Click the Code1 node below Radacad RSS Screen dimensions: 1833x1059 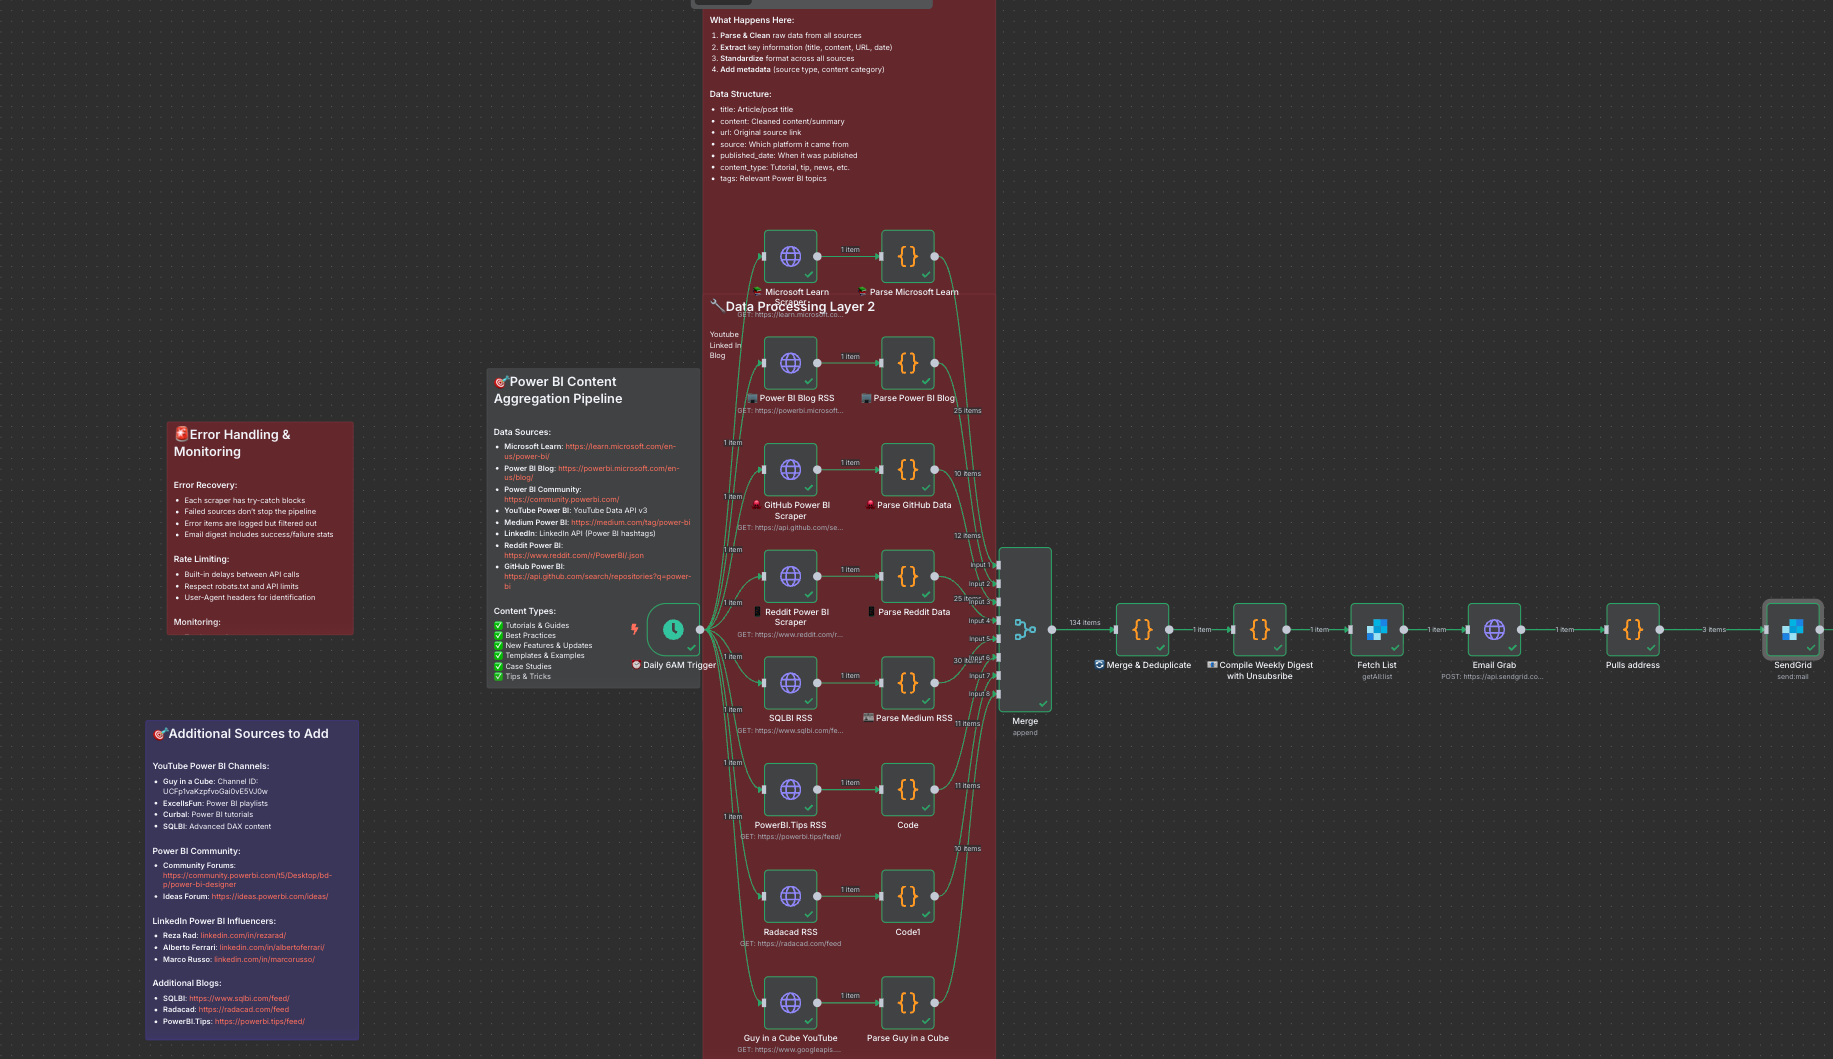click(x=907, y=896)
